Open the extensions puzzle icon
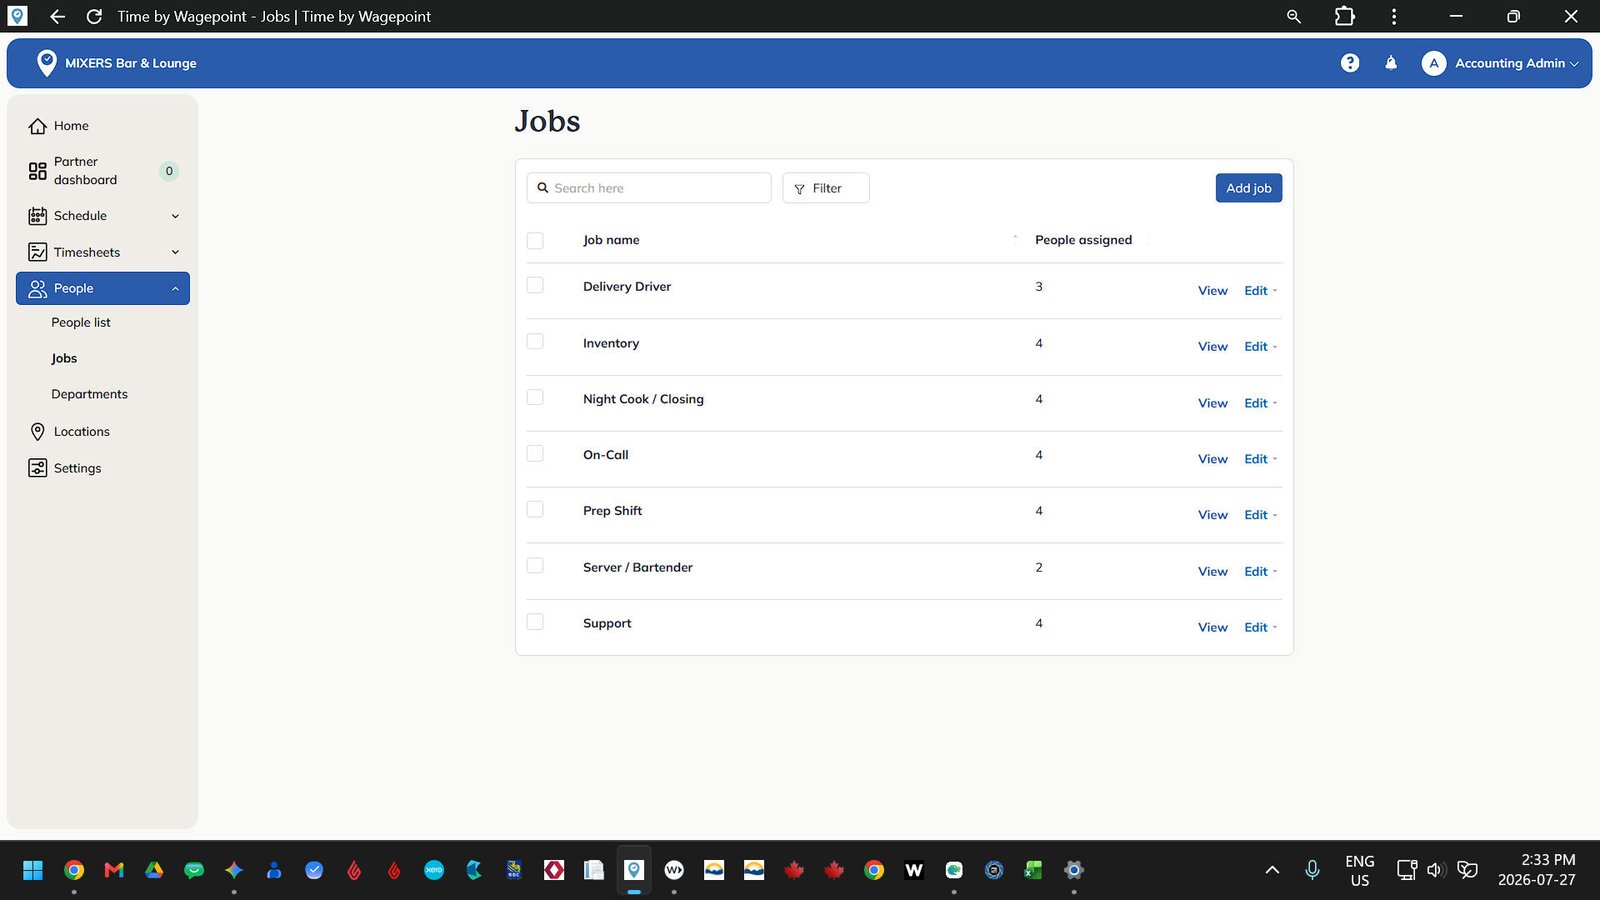 click(x=1345, y=16)
